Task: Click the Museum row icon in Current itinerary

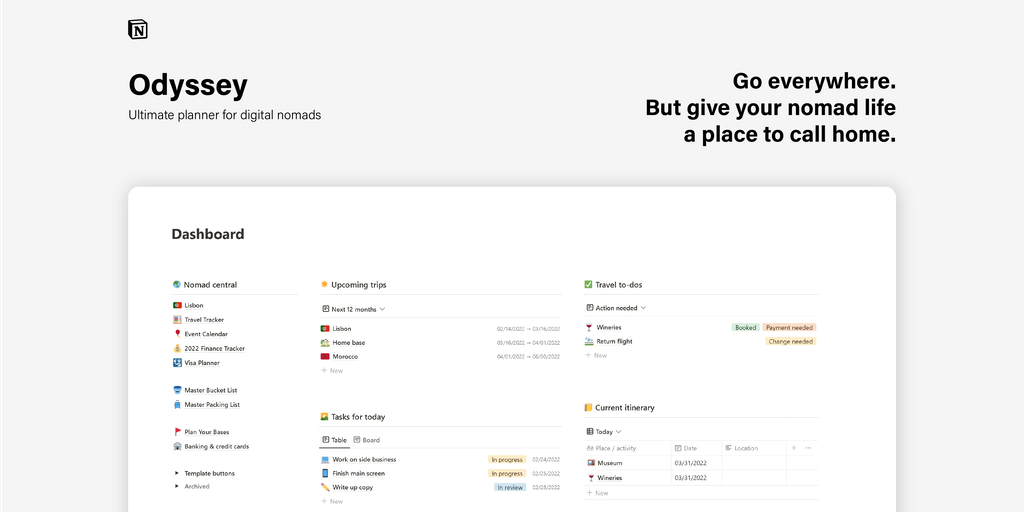Action: point(591,463)
